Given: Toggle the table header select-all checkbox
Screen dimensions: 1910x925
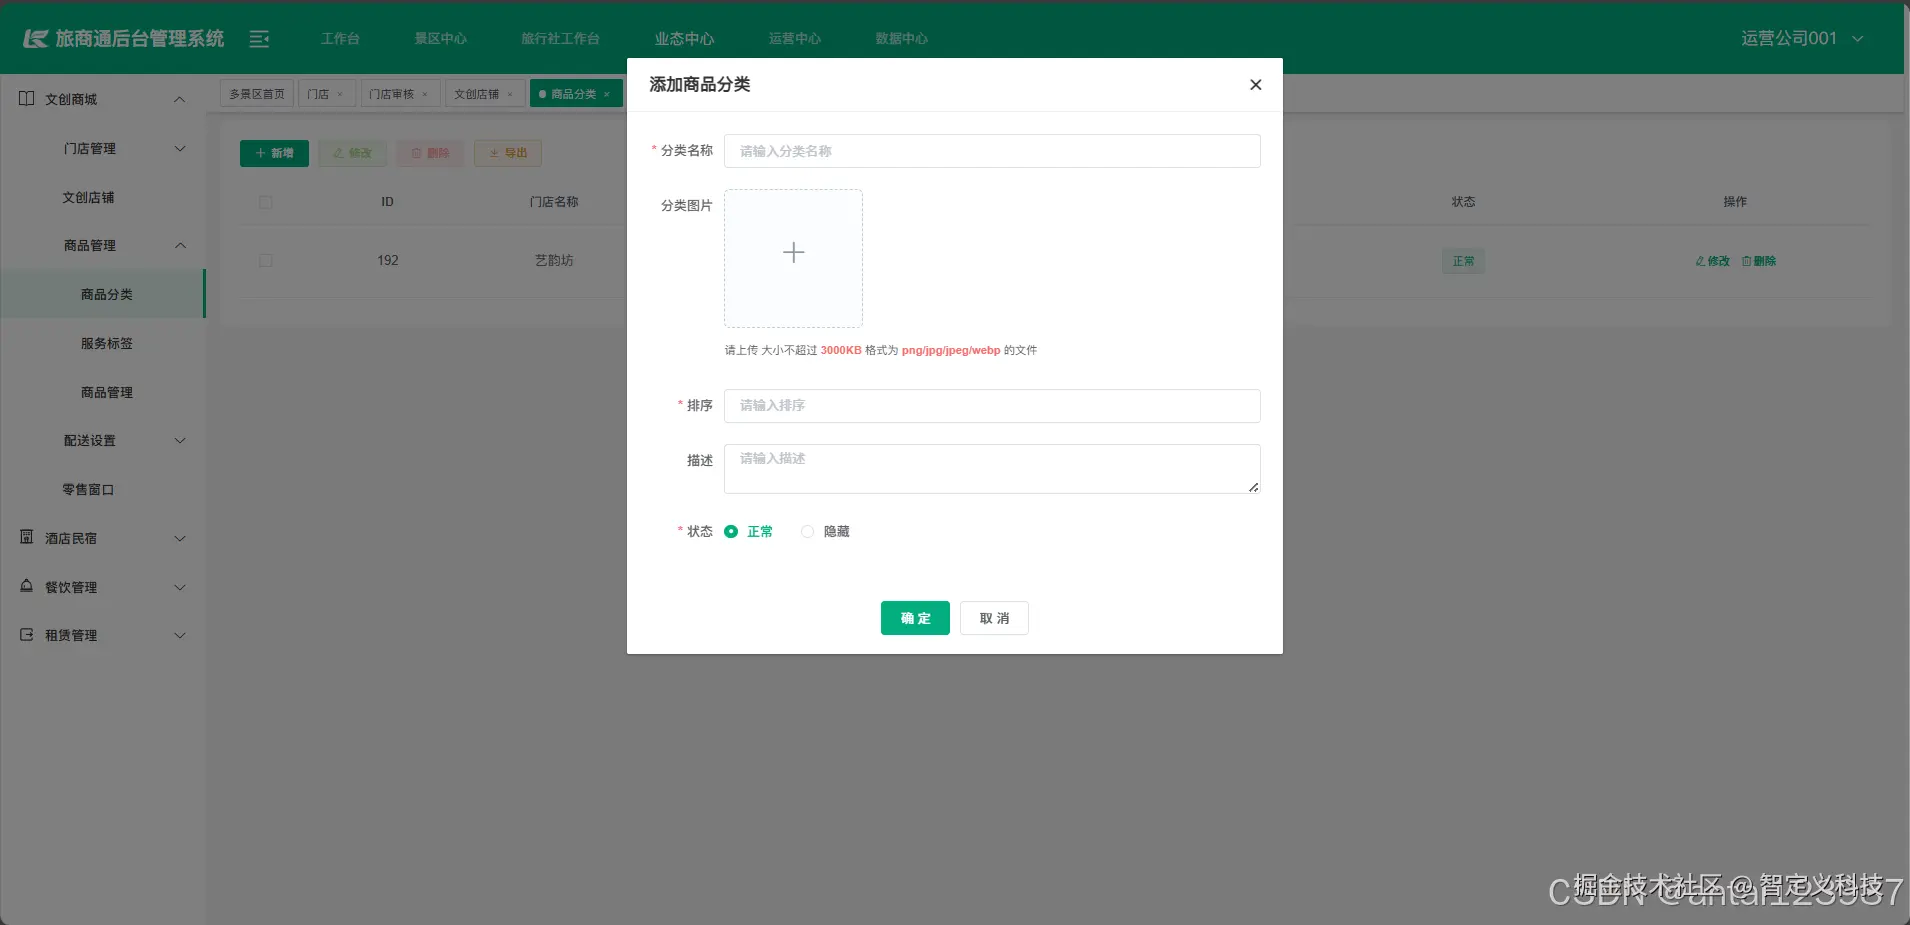Looking at the screenshot, I should (265, 202).
